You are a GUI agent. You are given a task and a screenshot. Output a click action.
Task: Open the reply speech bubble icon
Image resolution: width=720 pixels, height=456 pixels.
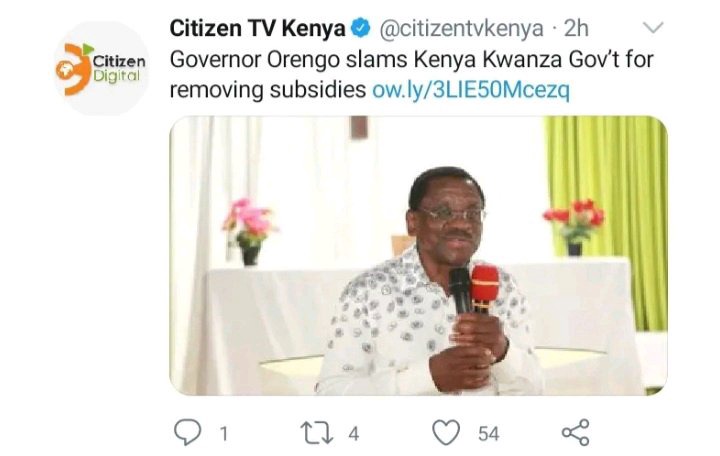coord(187,432)
